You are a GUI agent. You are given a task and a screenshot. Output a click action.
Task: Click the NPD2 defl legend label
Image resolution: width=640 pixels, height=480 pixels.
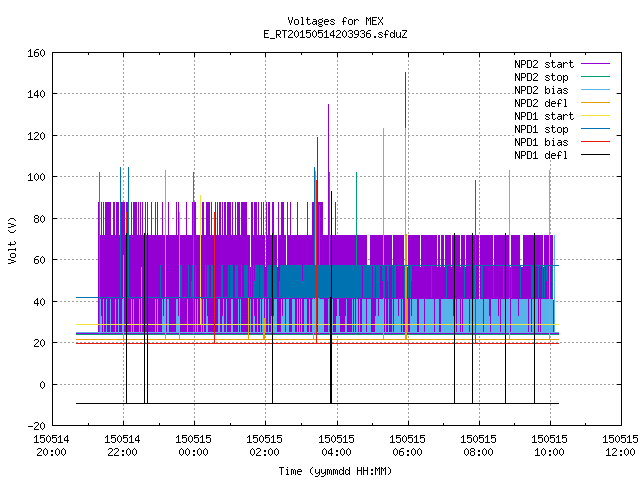[x=541, y=103]
